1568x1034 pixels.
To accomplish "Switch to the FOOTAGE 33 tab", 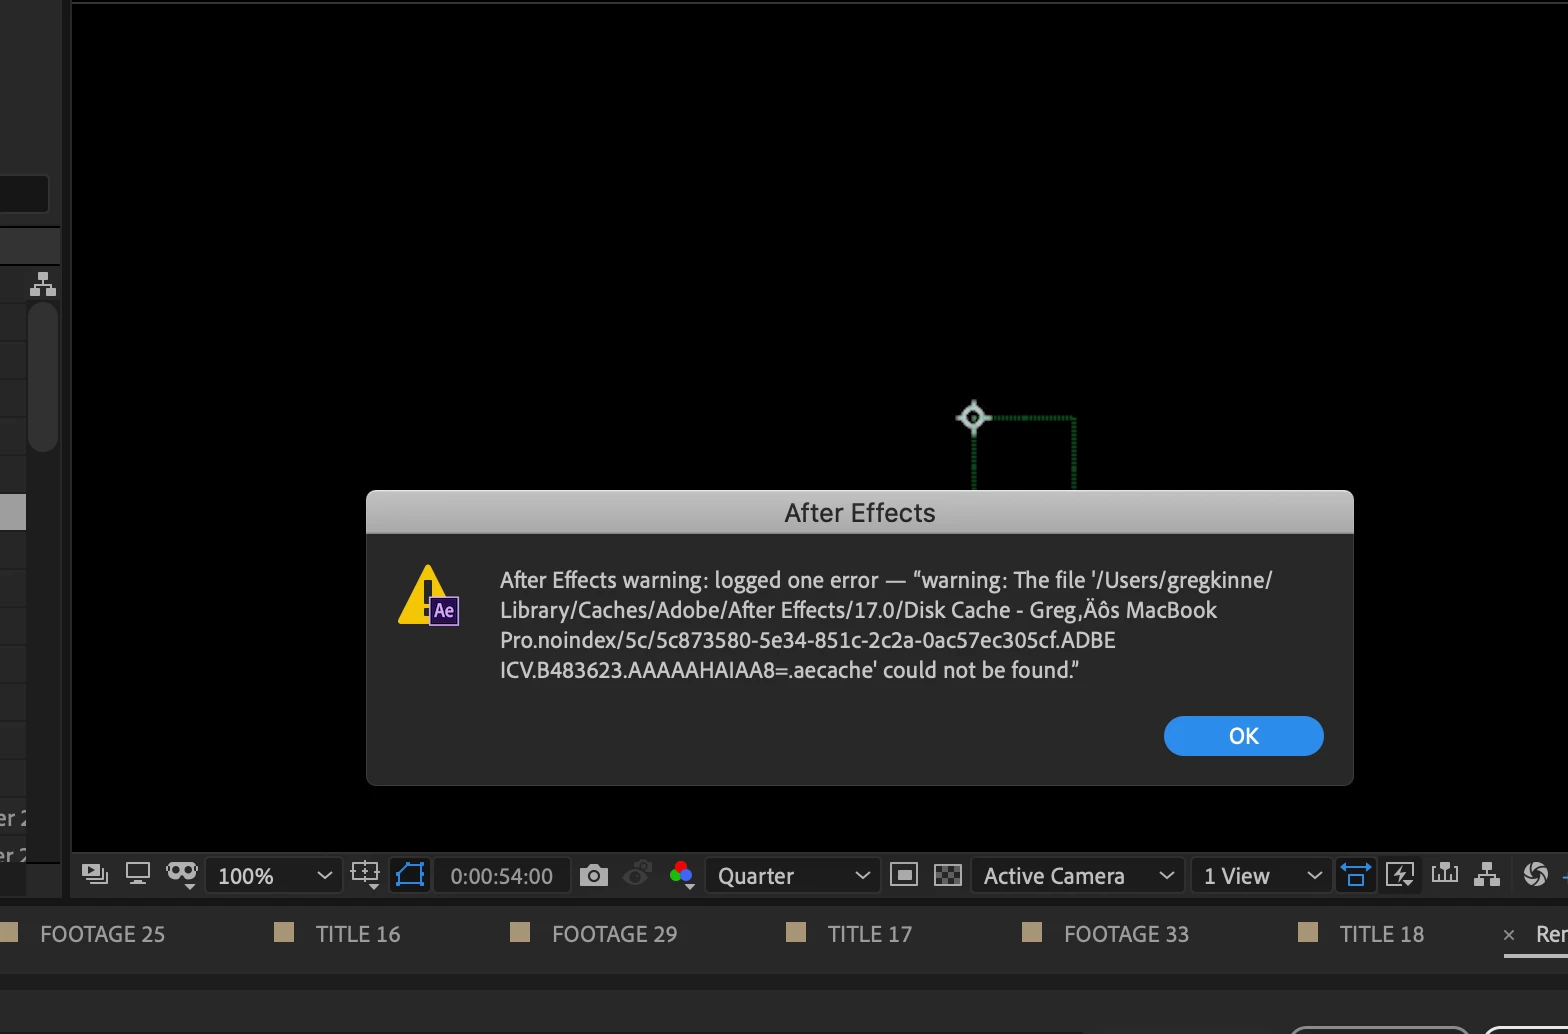I will pos(1126,934).
